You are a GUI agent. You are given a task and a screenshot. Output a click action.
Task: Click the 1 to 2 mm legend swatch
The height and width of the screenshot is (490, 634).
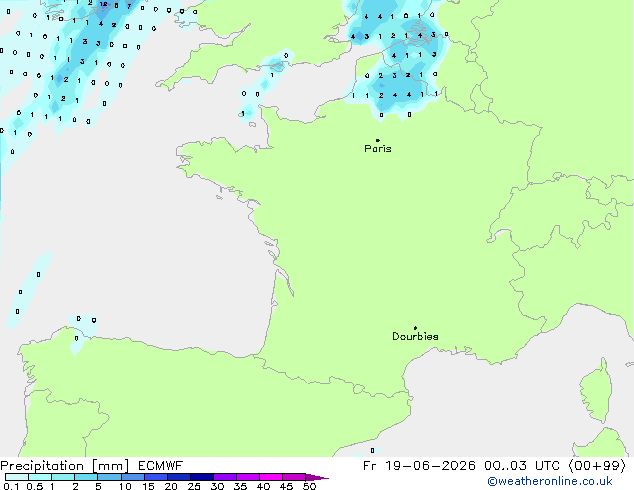coord(63,477)
